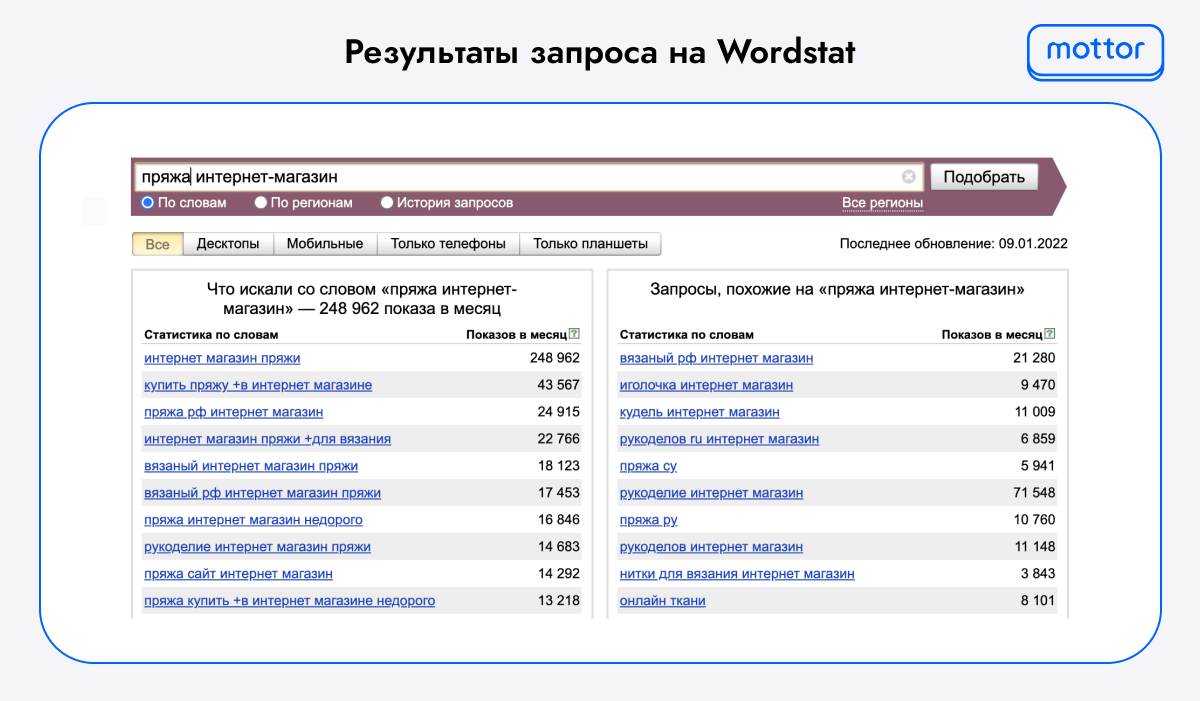This screenshot has height=701, width=1200.
Task: Click the value '6 859'
Action: coord(1039,439)
